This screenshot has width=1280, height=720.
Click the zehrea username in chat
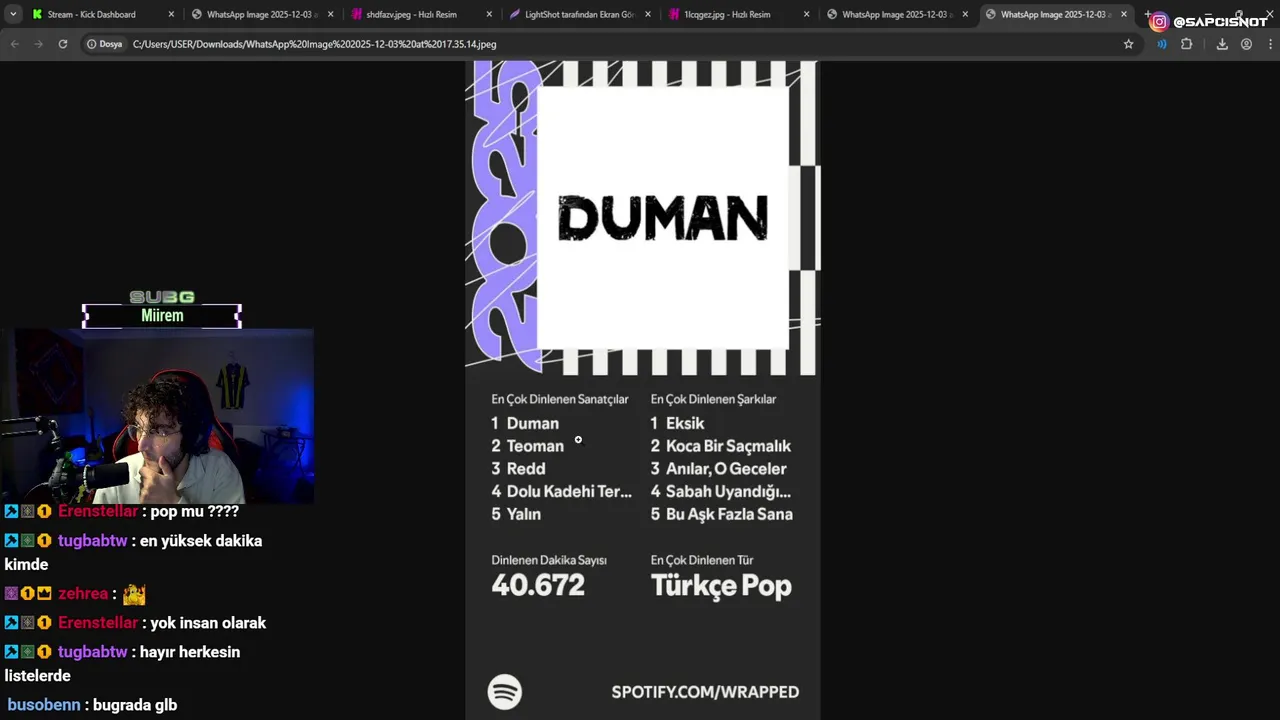(83, 594)
